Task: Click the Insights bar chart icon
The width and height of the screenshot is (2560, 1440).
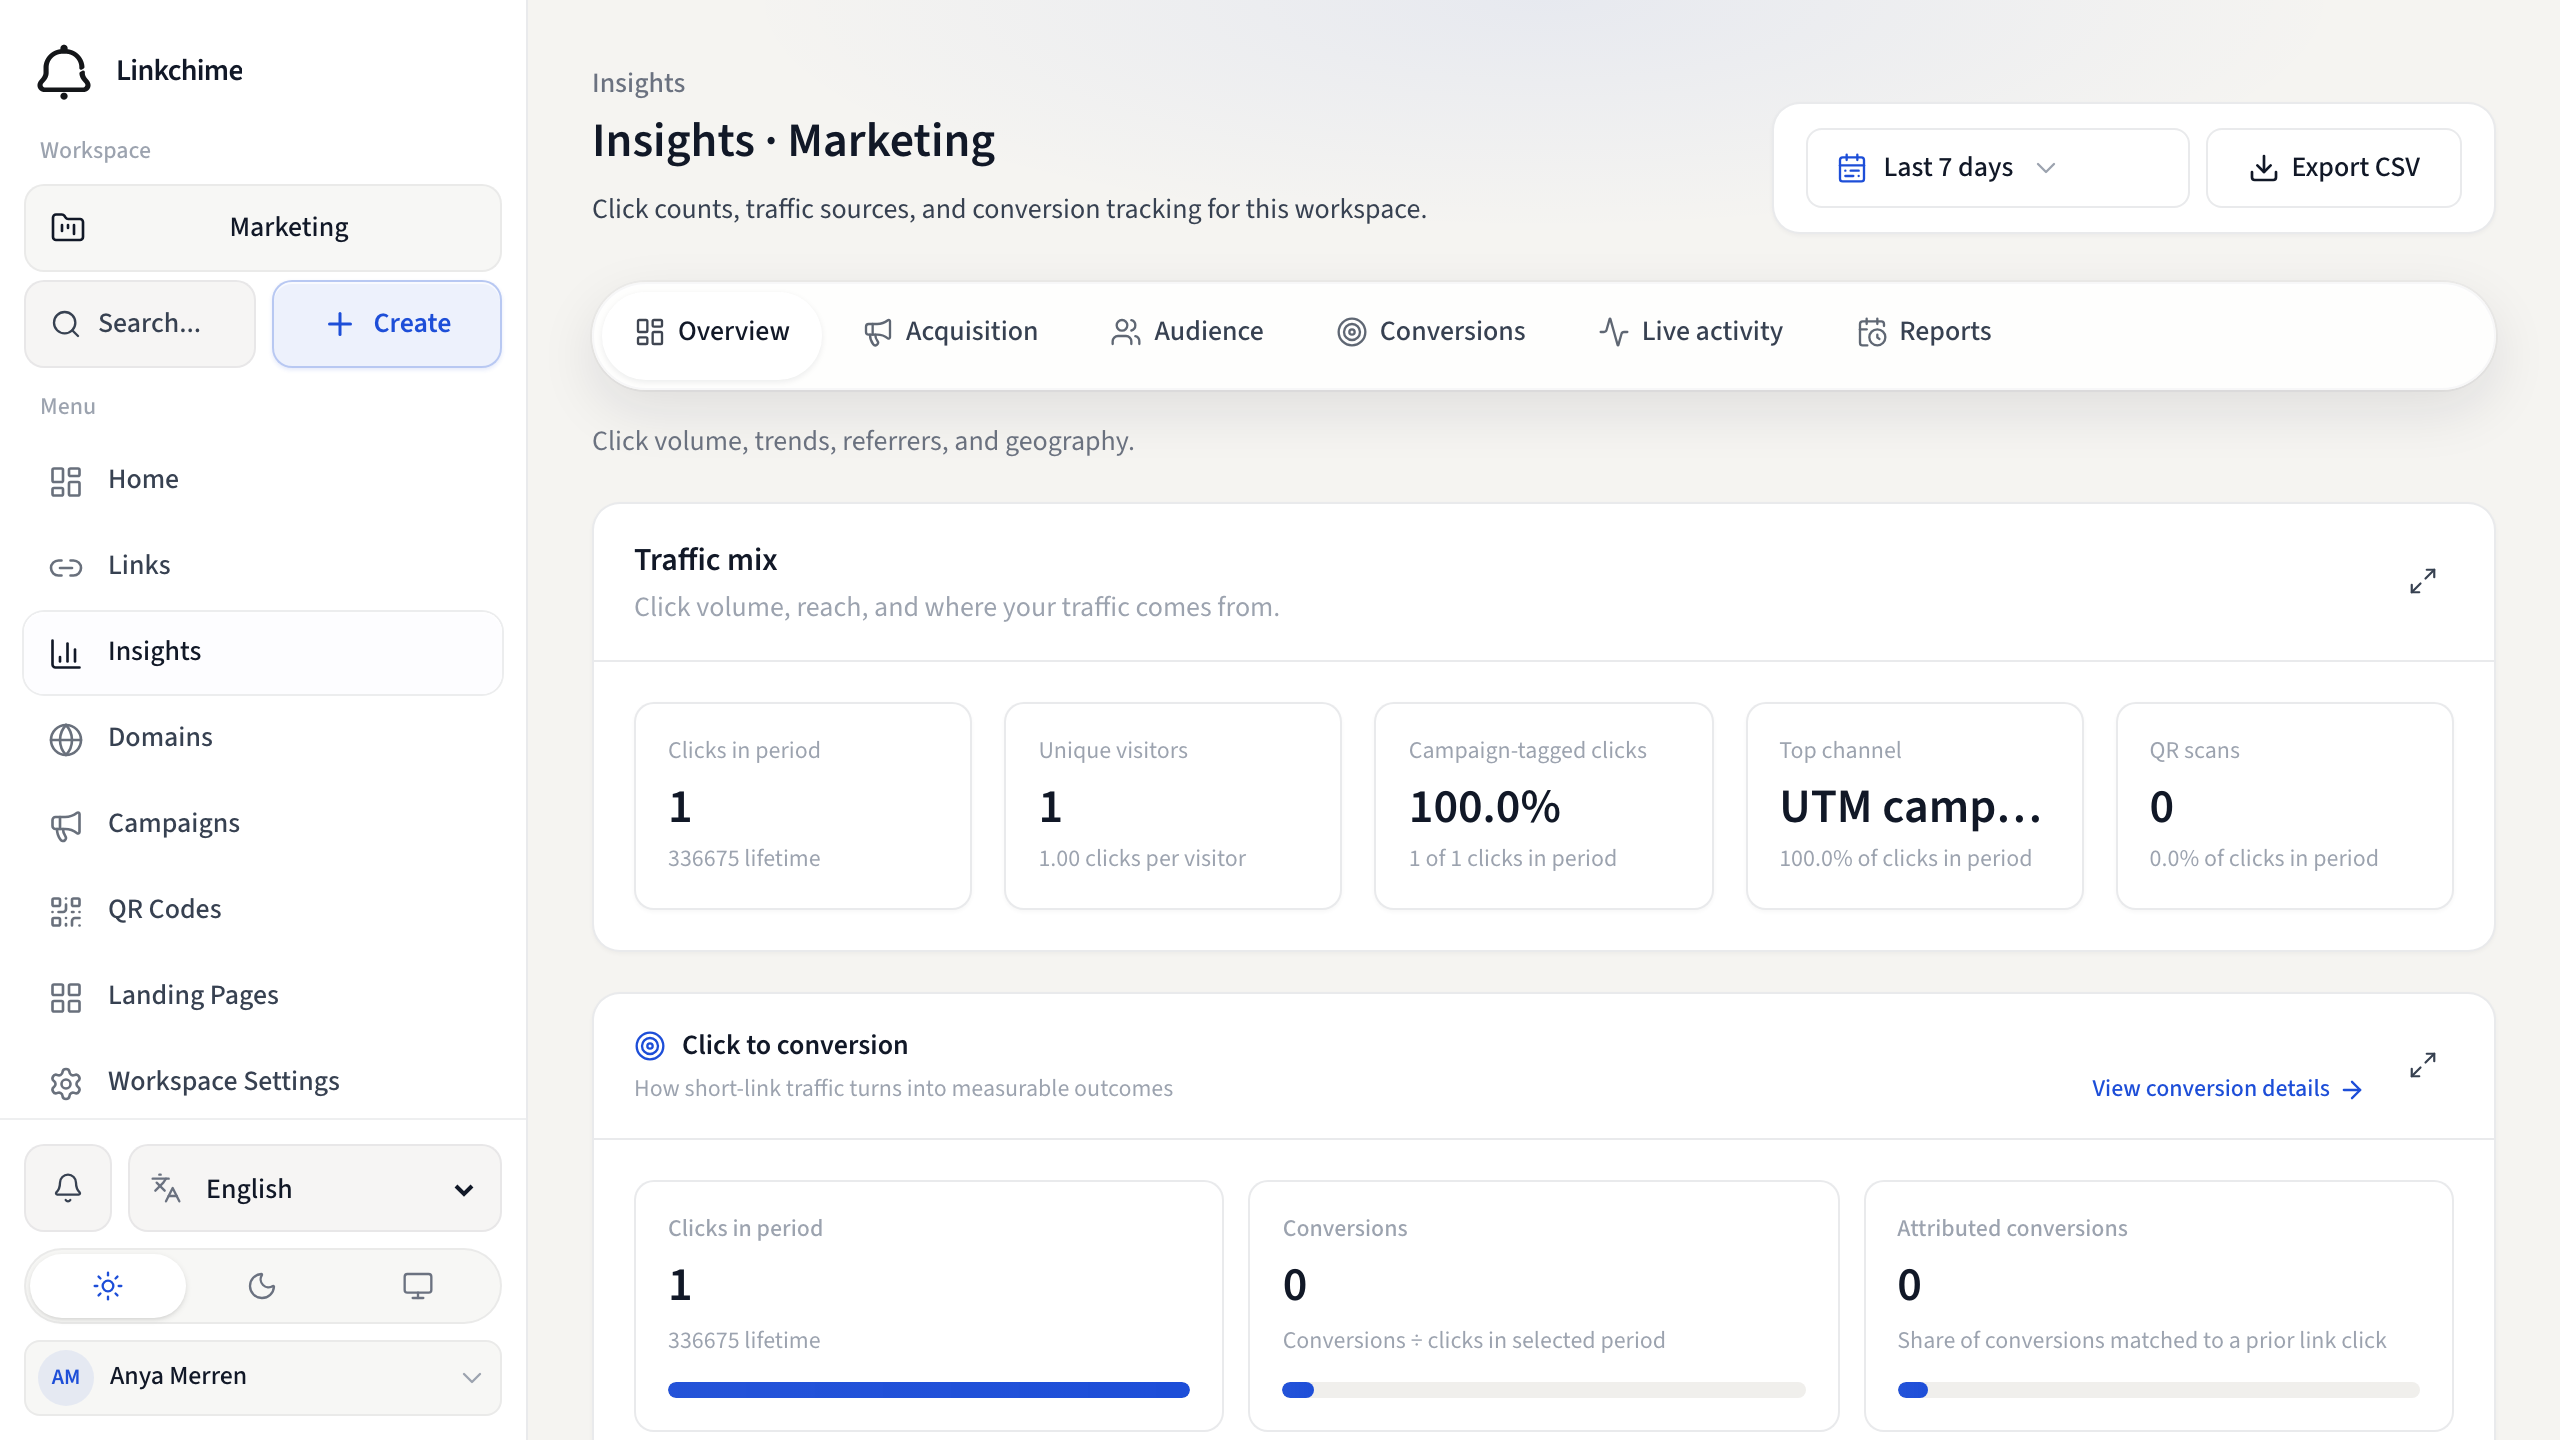Action: pos(66,653)
